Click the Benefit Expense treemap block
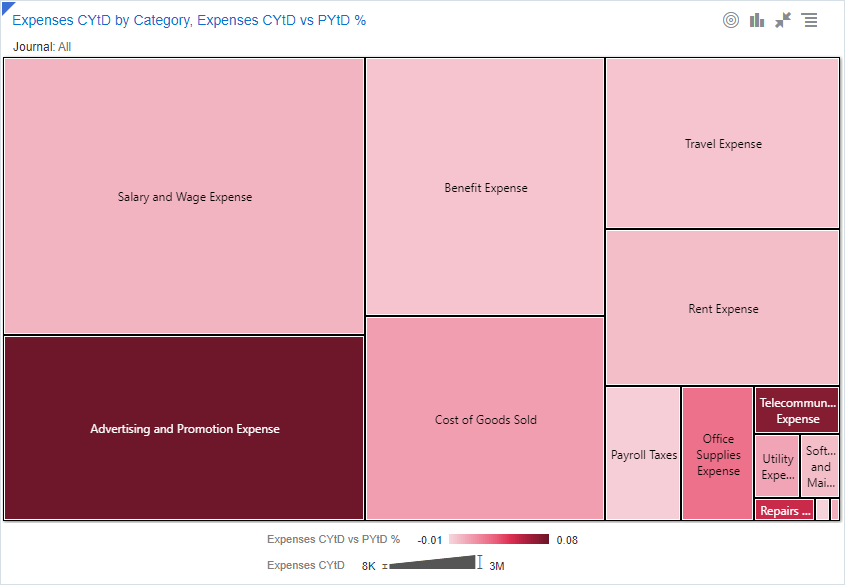Image resolution: width=845 pixels, height=585 pixels. [x=485, y=187]
